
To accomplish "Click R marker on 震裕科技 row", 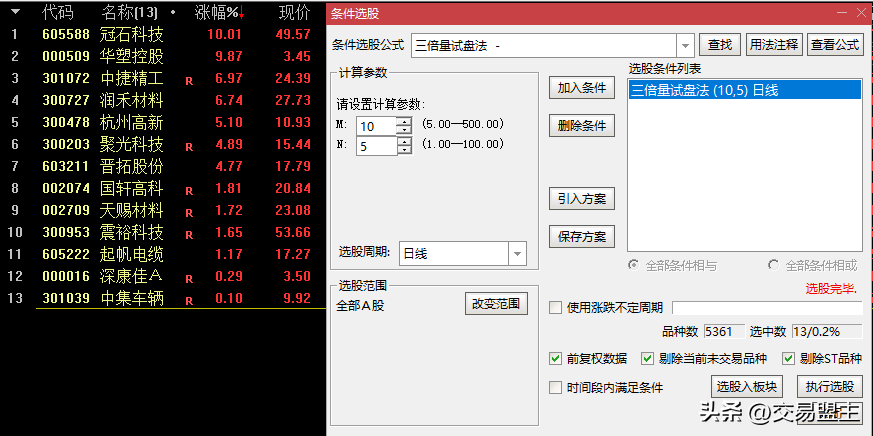I will [x=189, y=234].
